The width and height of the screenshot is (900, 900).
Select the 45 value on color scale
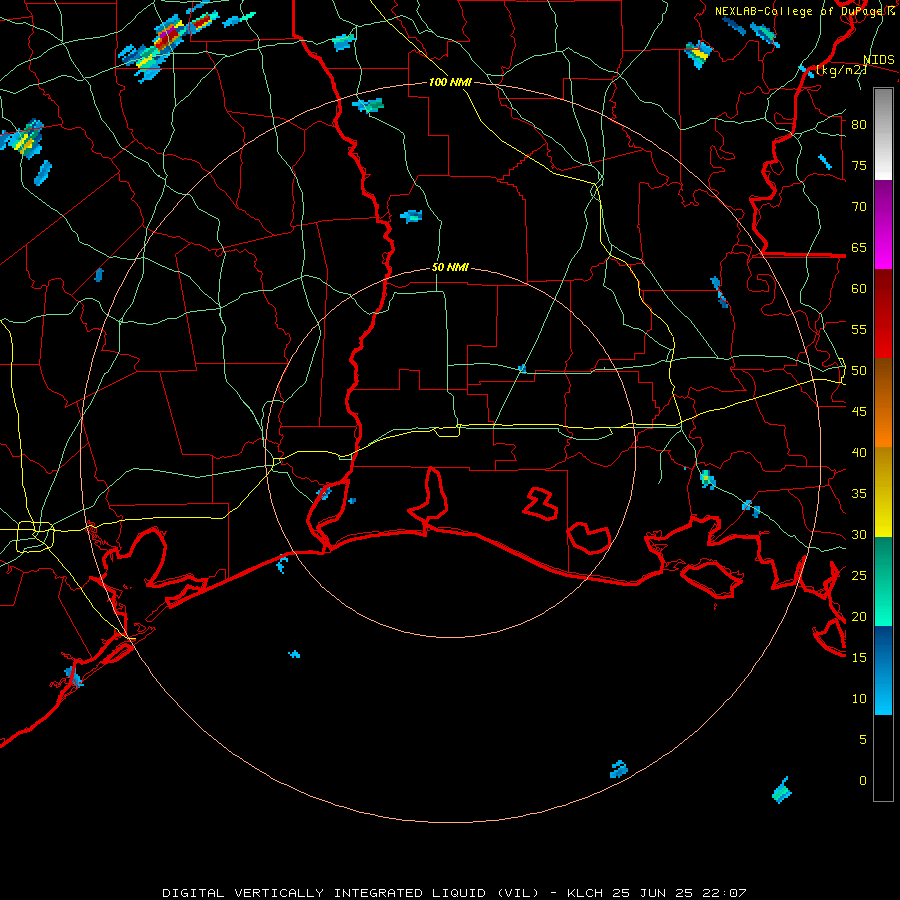(859, 412)
